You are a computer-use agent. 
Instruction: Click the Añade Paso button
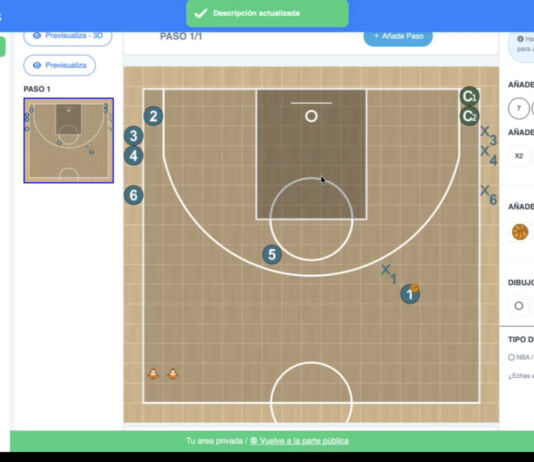pyautogui.click(x=398, y=36)
